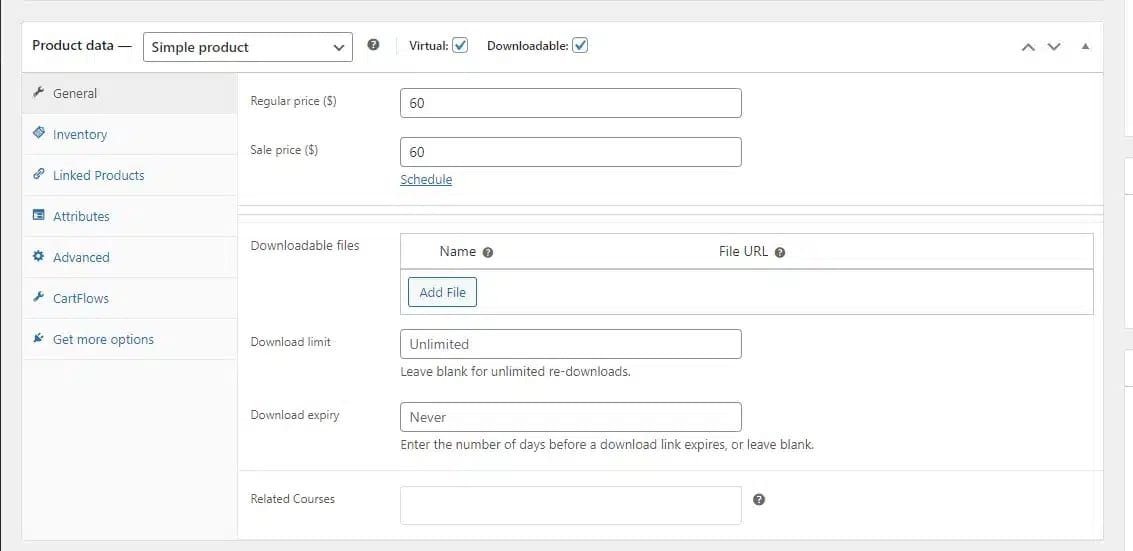Screen dimensions: 1133x551
Task: Focus the Related Courses field
Action: click(571, 506)
